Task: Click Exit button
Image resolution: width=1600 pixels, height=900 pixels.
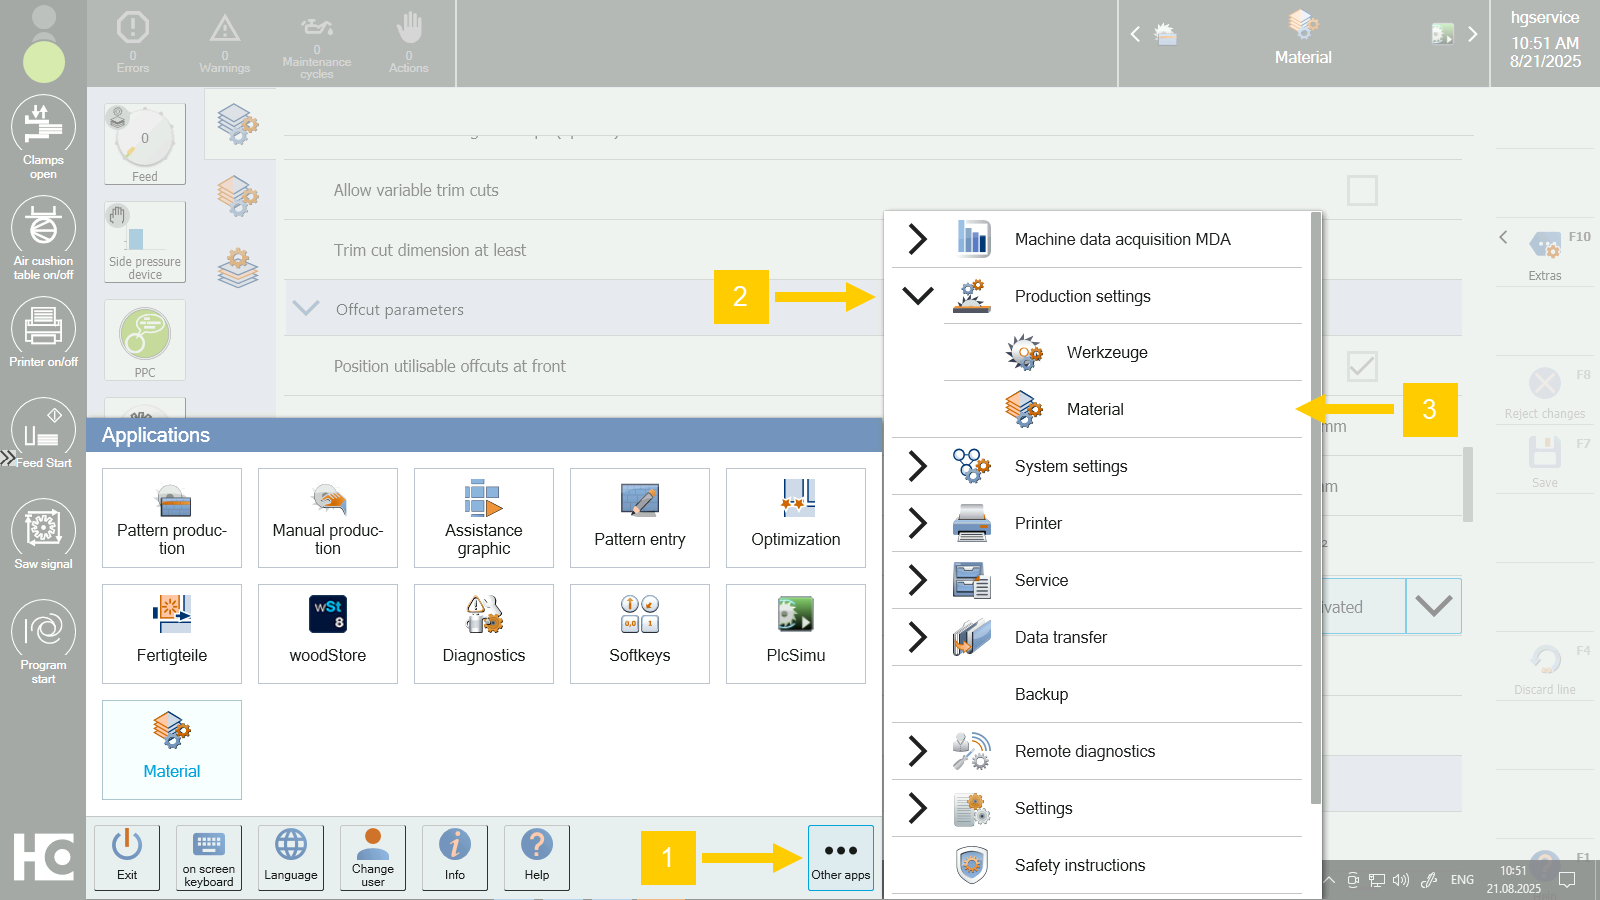Action: (127, 858)
